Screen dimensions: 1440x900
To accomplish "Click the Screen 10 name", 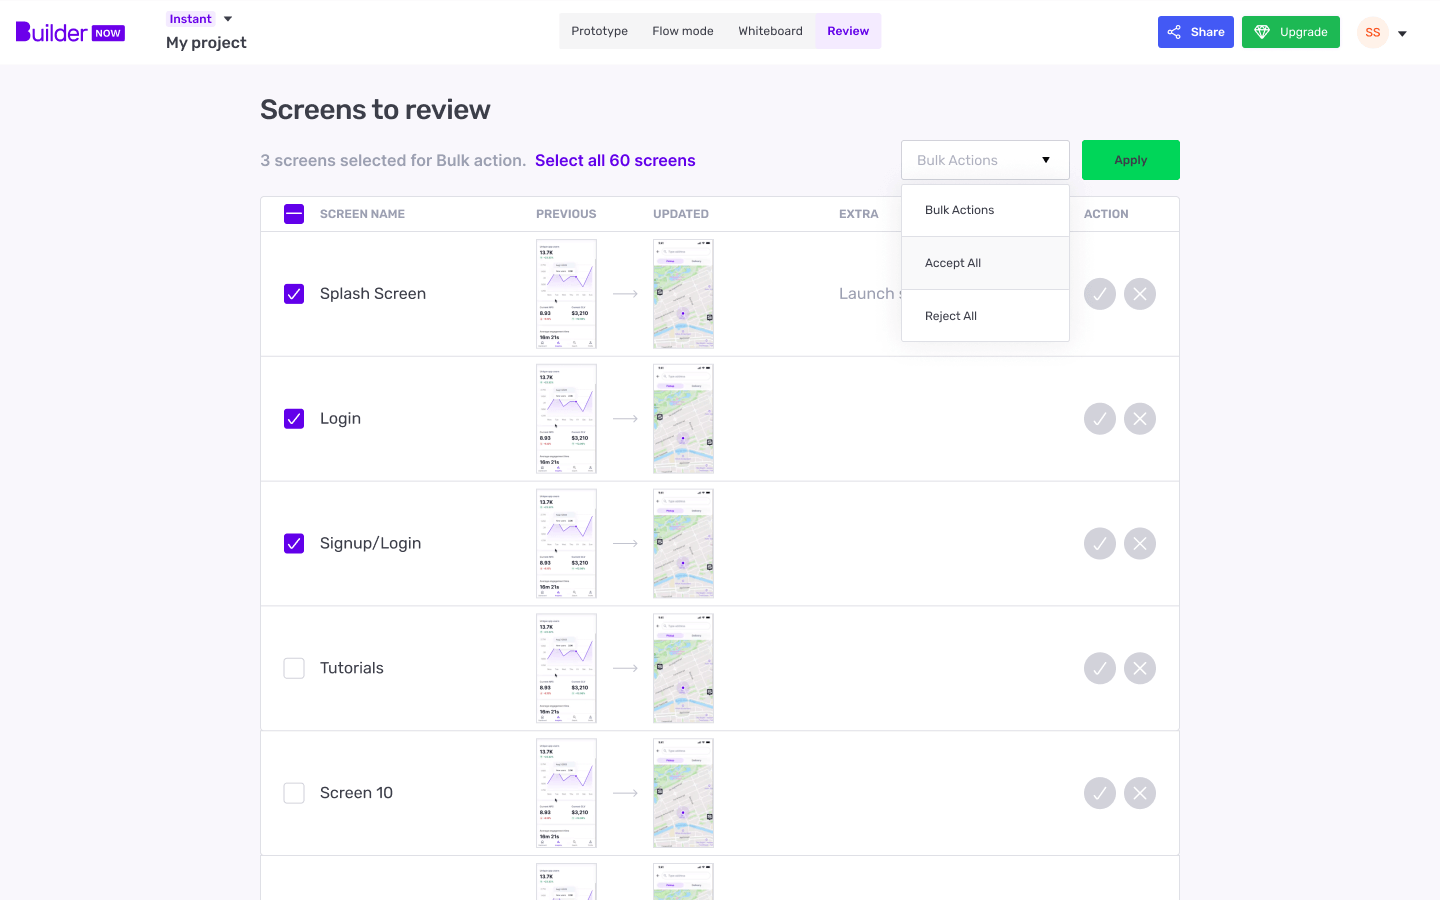I will [356, 793].
